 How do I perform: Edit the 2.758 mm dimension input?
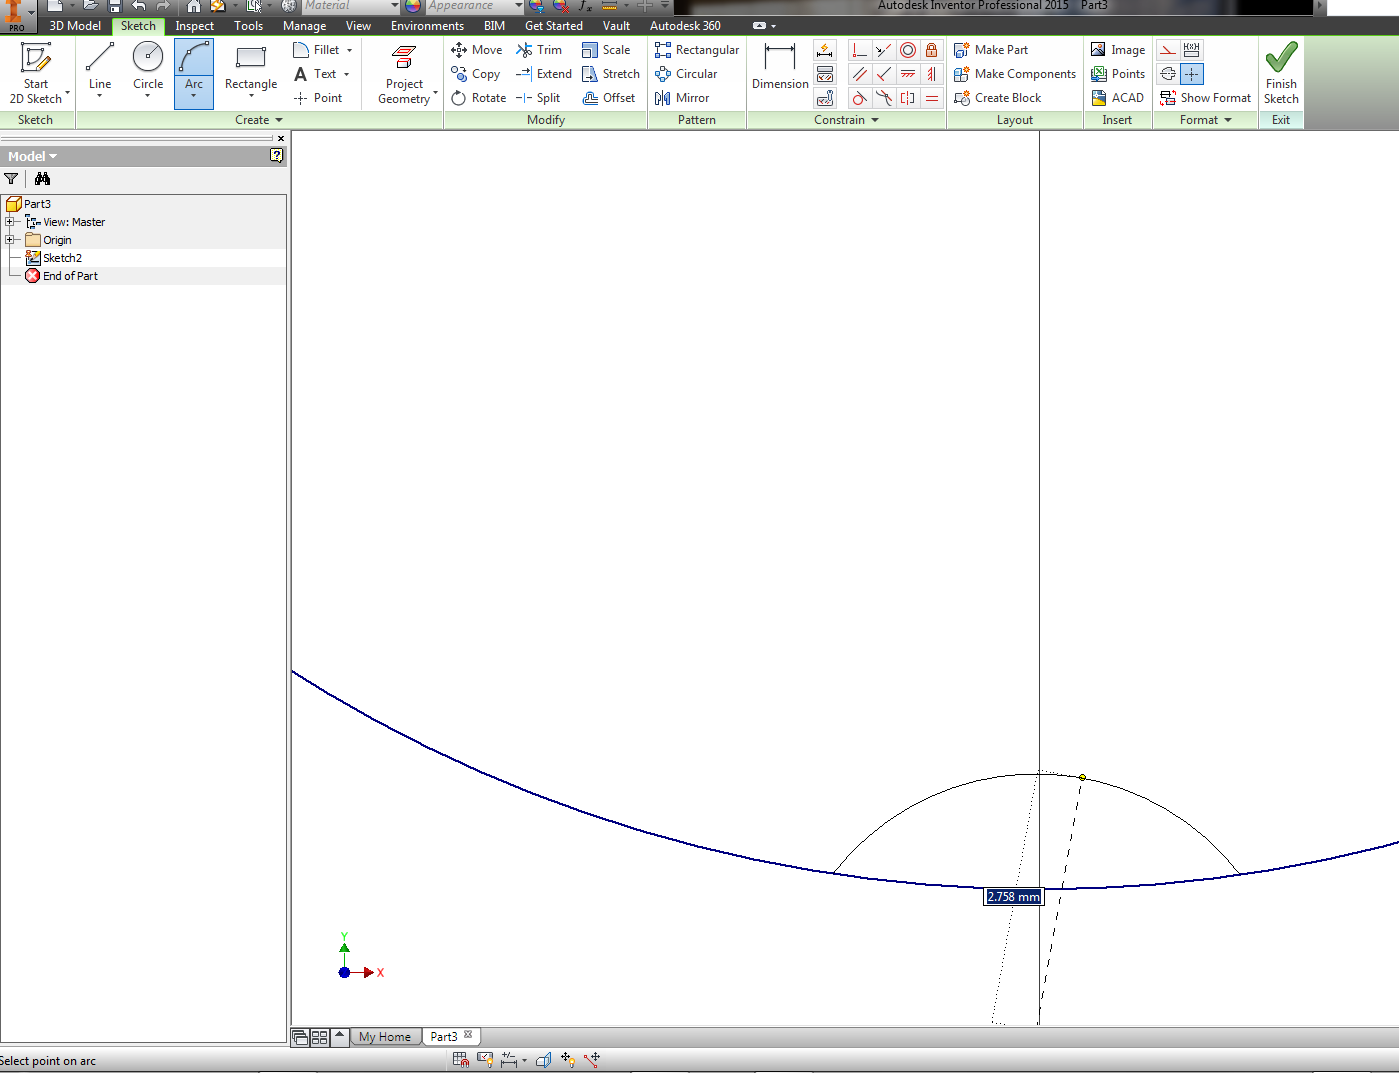click(x=1013, y=897)
